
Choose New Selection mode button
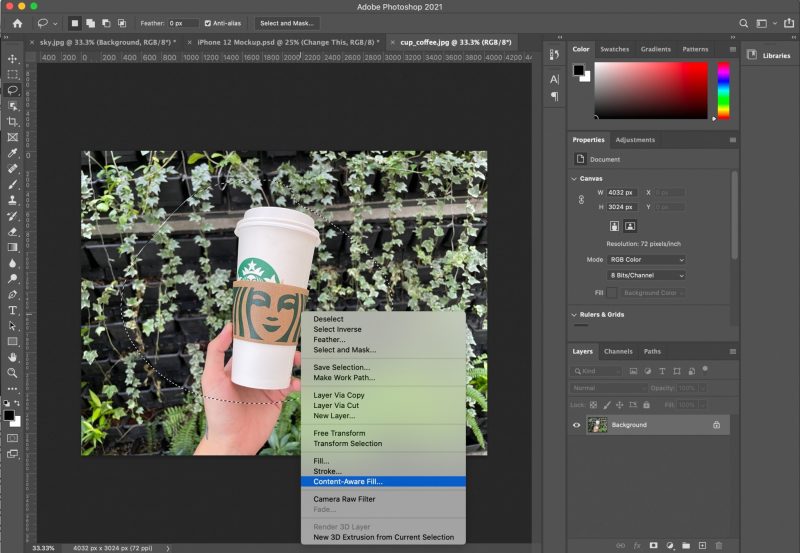point(74,23)
